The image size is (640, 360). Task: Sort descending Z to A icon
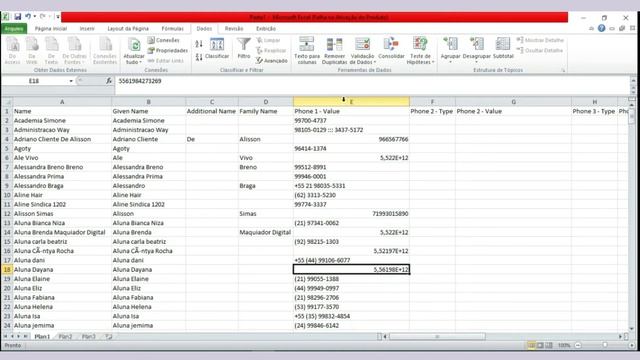(199, 57)
